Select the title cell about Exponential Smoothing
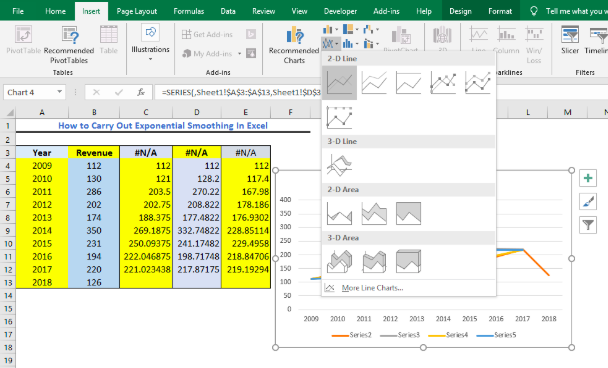Screen dimensions: 608x368 pos(163,125)
